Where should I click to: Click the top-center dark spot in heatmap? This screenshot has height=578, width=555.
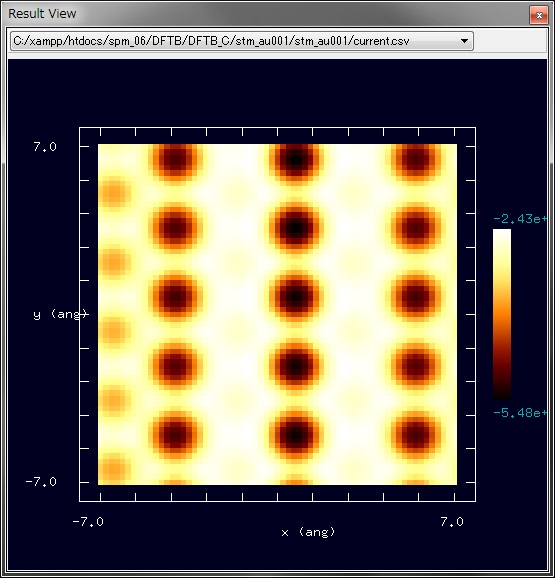[x=296, y=159]
